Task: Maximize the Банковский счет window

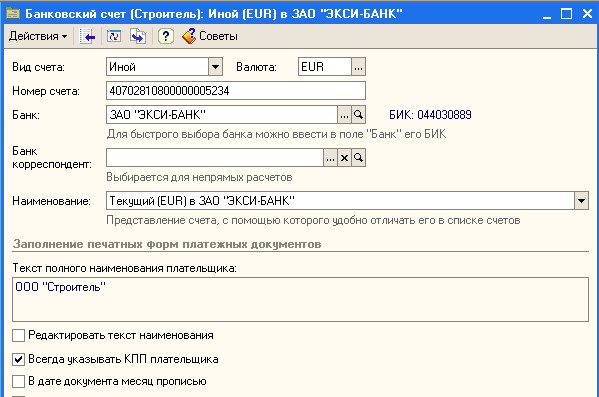Action: pyautogui.click(x=567, y=14)
